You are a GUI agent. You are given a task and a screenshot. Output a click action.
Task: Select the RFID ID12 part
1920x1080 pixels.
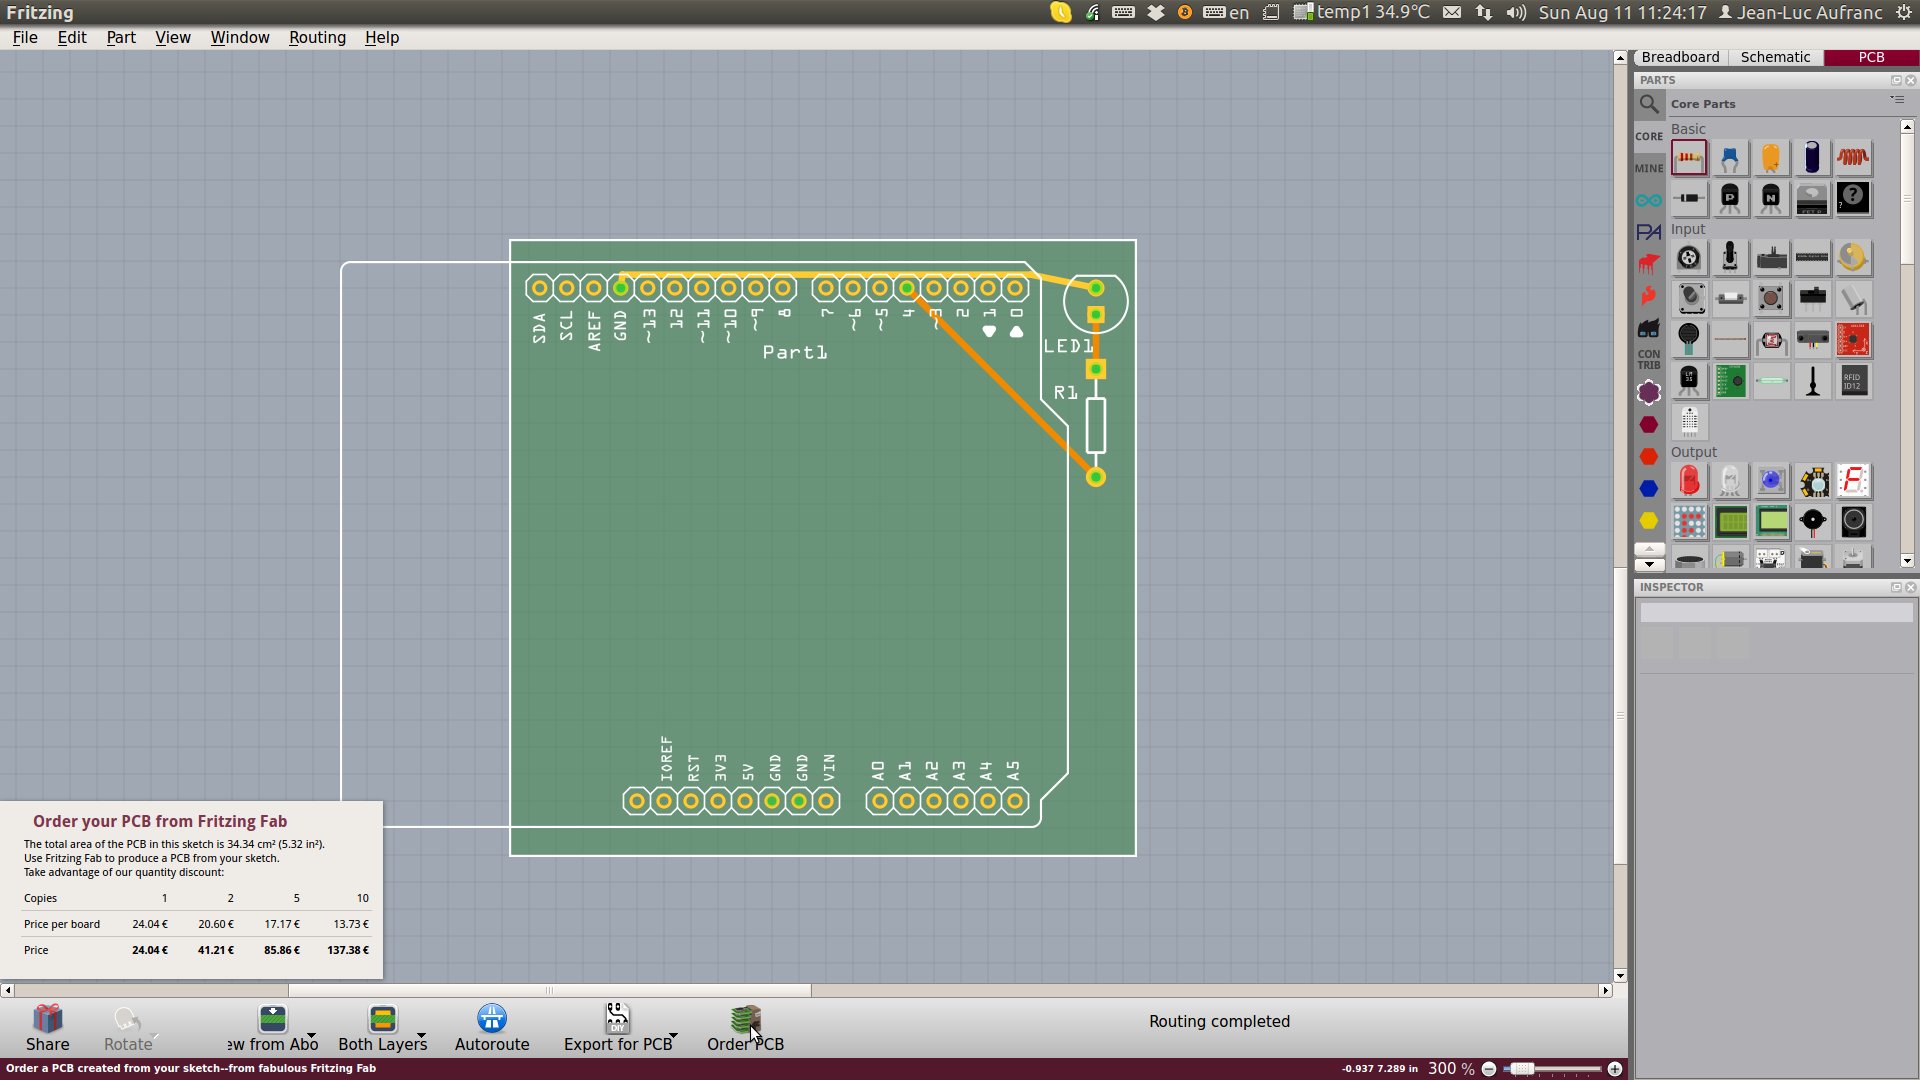point(1853,381)
